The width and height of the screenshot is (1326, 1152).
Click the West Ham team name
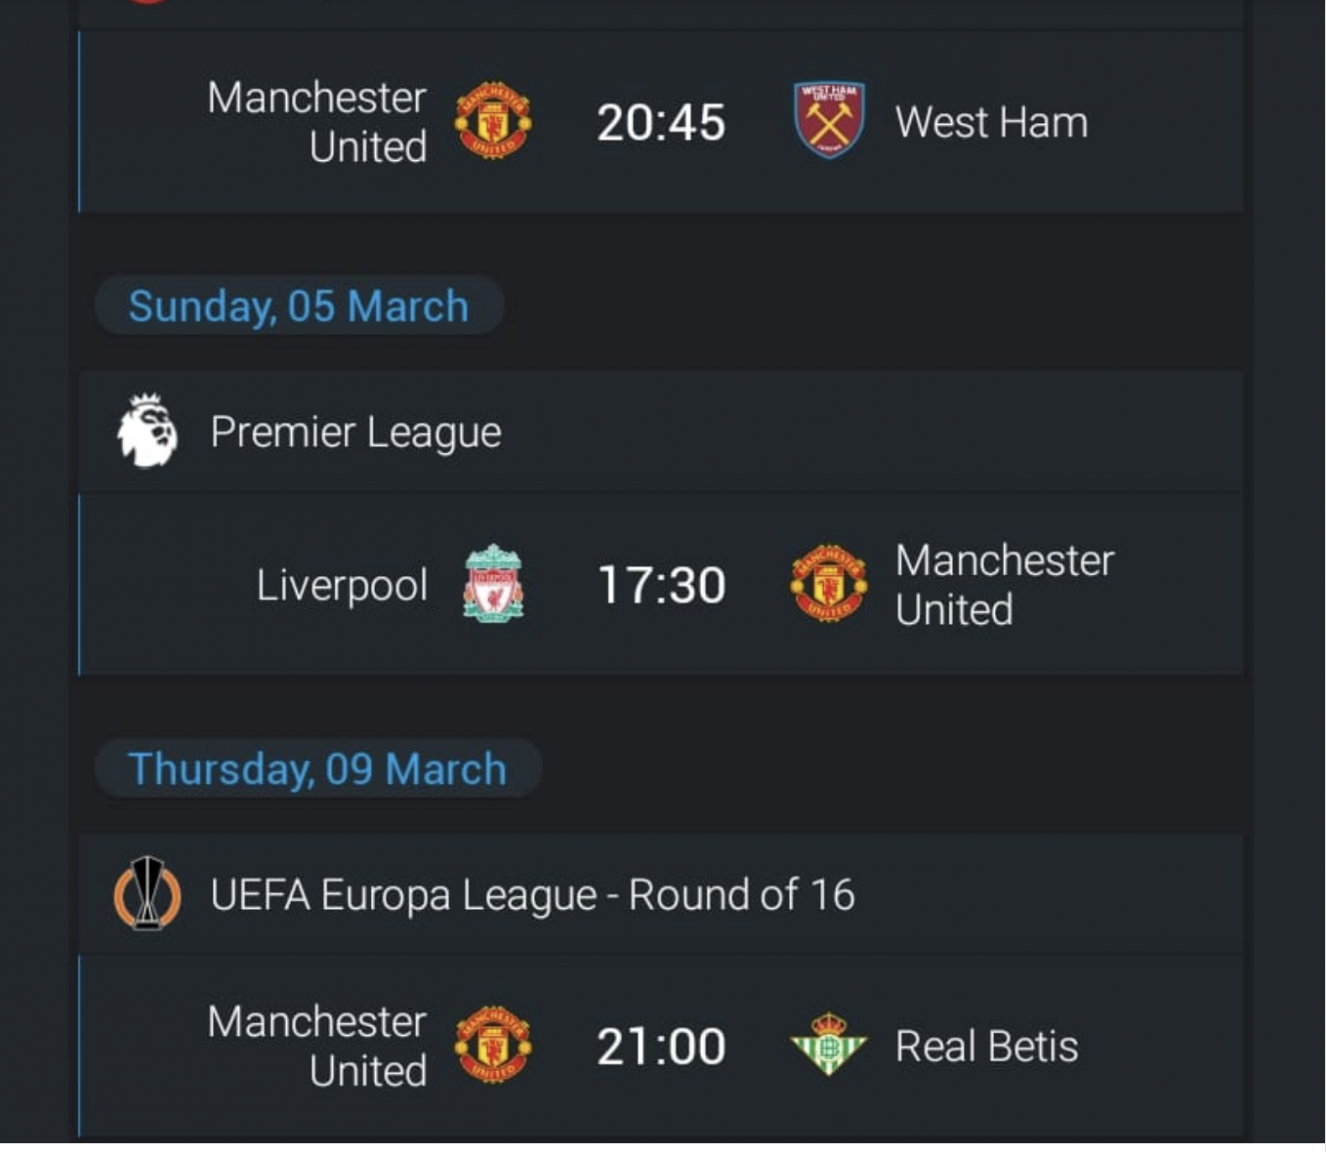coord(991,122)
